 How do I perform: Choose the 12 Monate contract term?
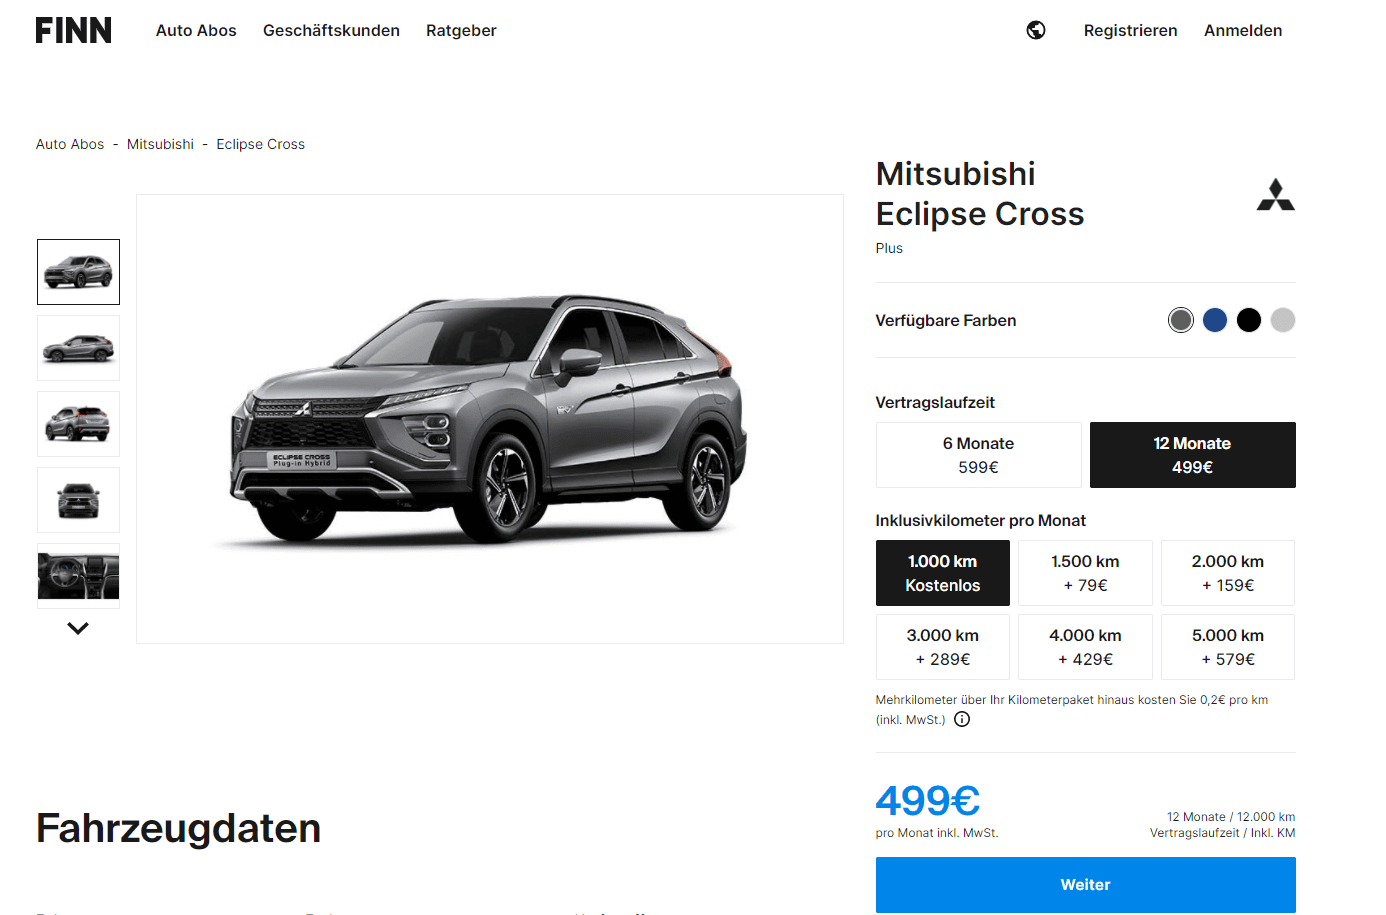[x=1193, y=455]
